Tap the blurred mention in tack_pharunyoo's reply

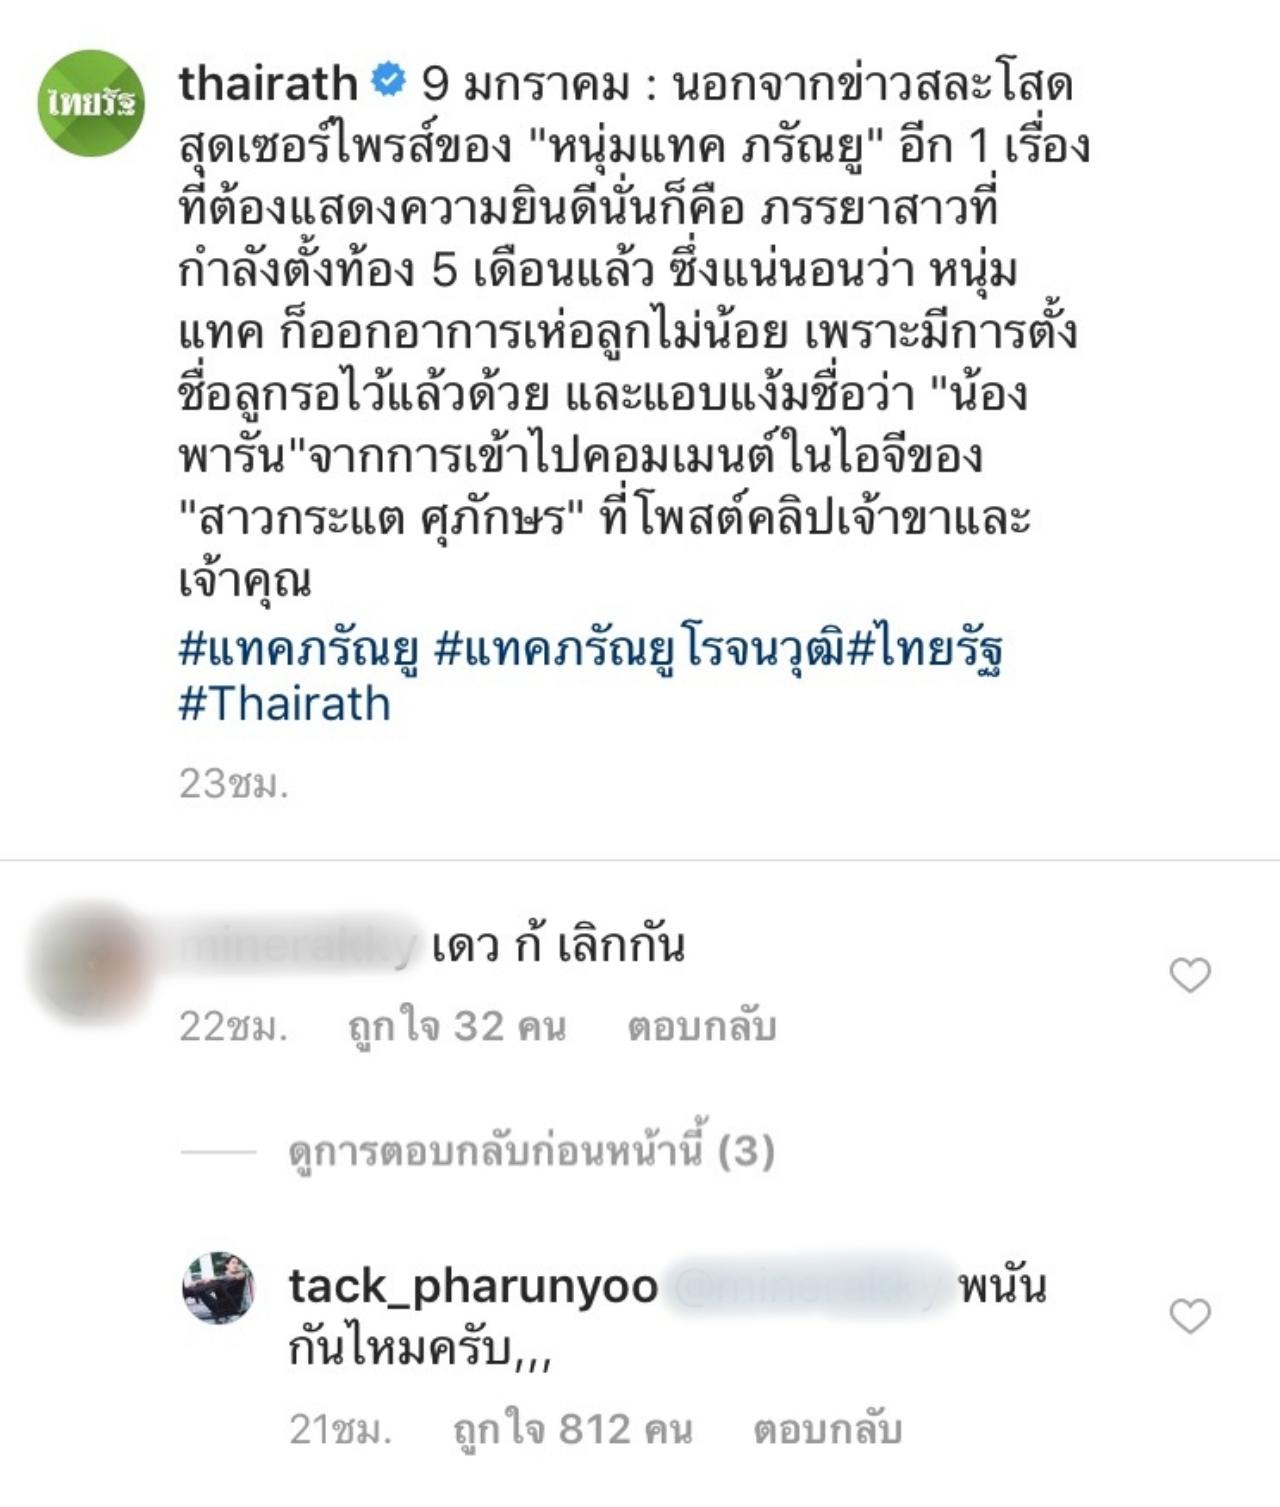[808, 1287]
